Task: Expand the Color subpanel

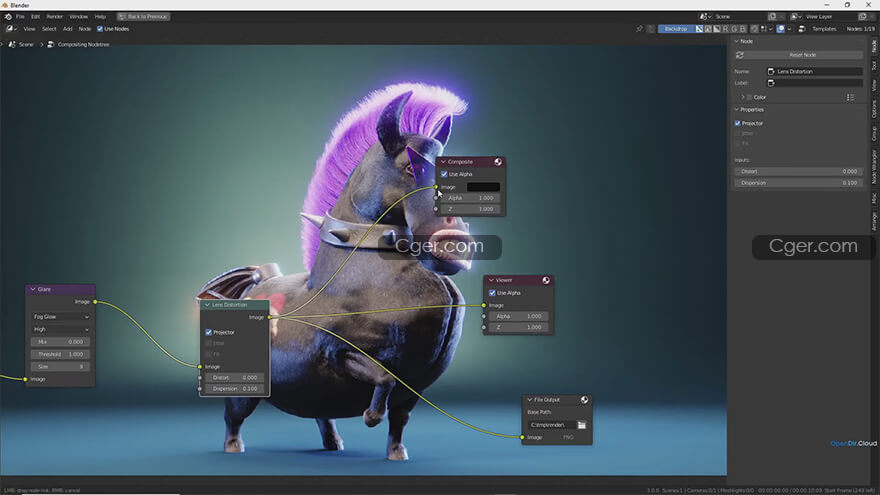Action: coord(742,97)
